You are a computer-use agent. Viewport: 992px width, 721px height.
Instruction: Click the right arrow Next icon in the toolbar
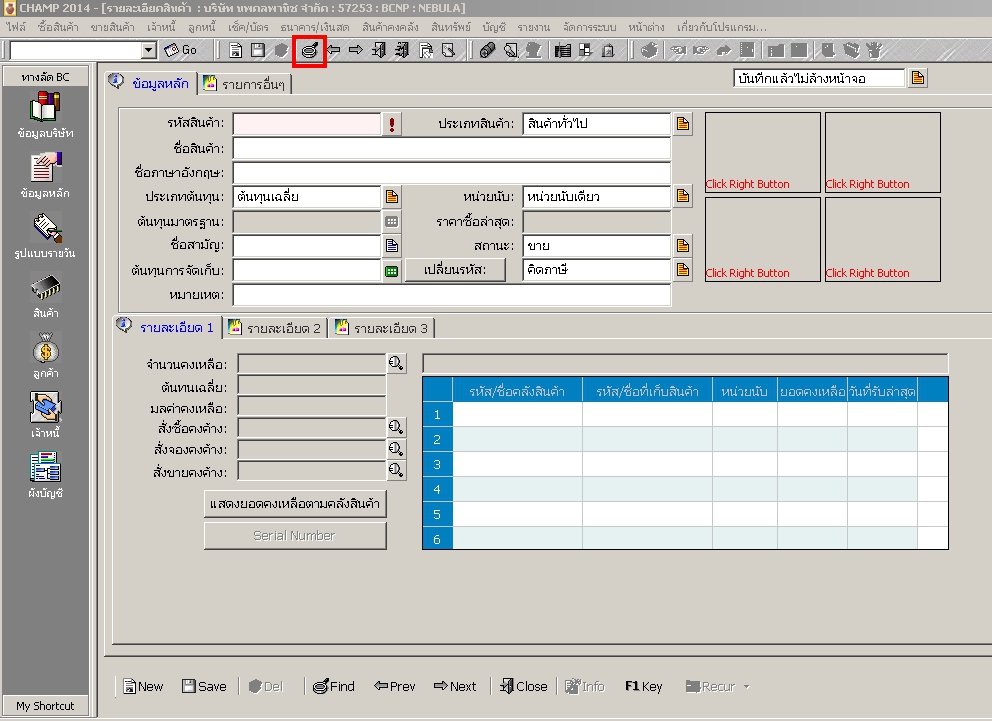point(356,51)
